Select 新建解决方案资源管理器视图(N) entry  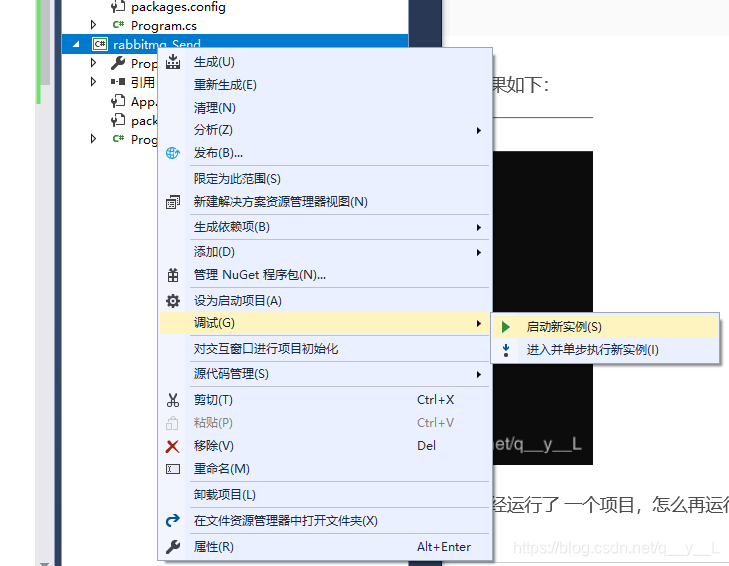(x=325, y=202)
